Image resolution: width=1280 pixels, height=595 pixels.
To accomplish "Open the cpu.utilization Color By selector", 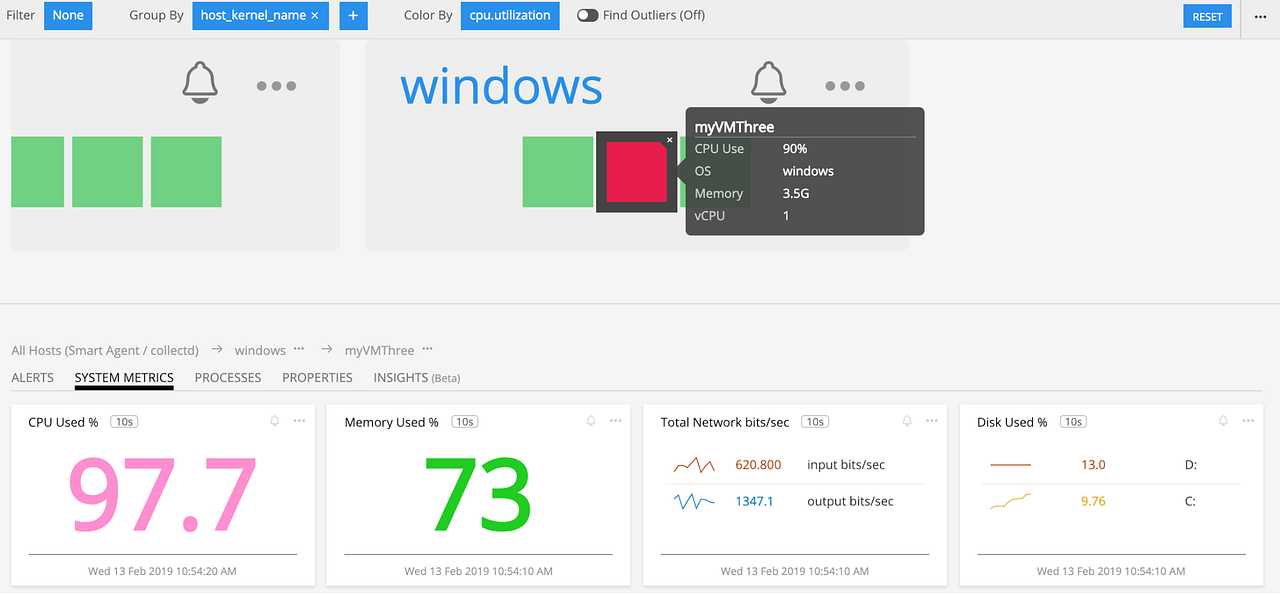I will click(x=510, y=15).
